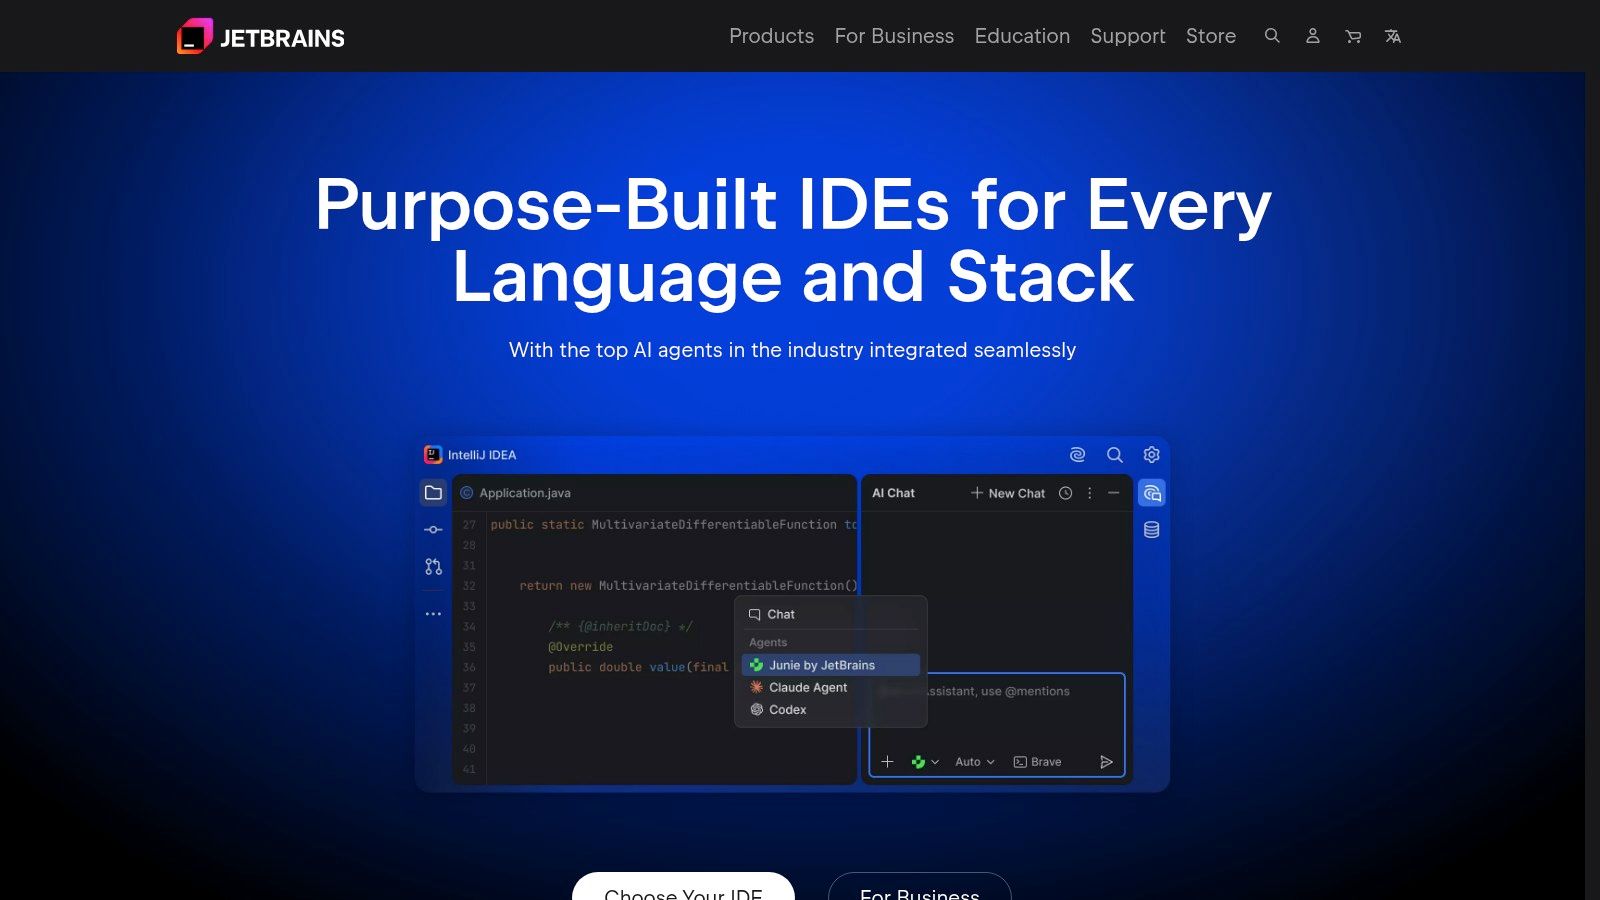Open the Database tool window icon
Screen dimensions: 1600x900
[1151, 529]
